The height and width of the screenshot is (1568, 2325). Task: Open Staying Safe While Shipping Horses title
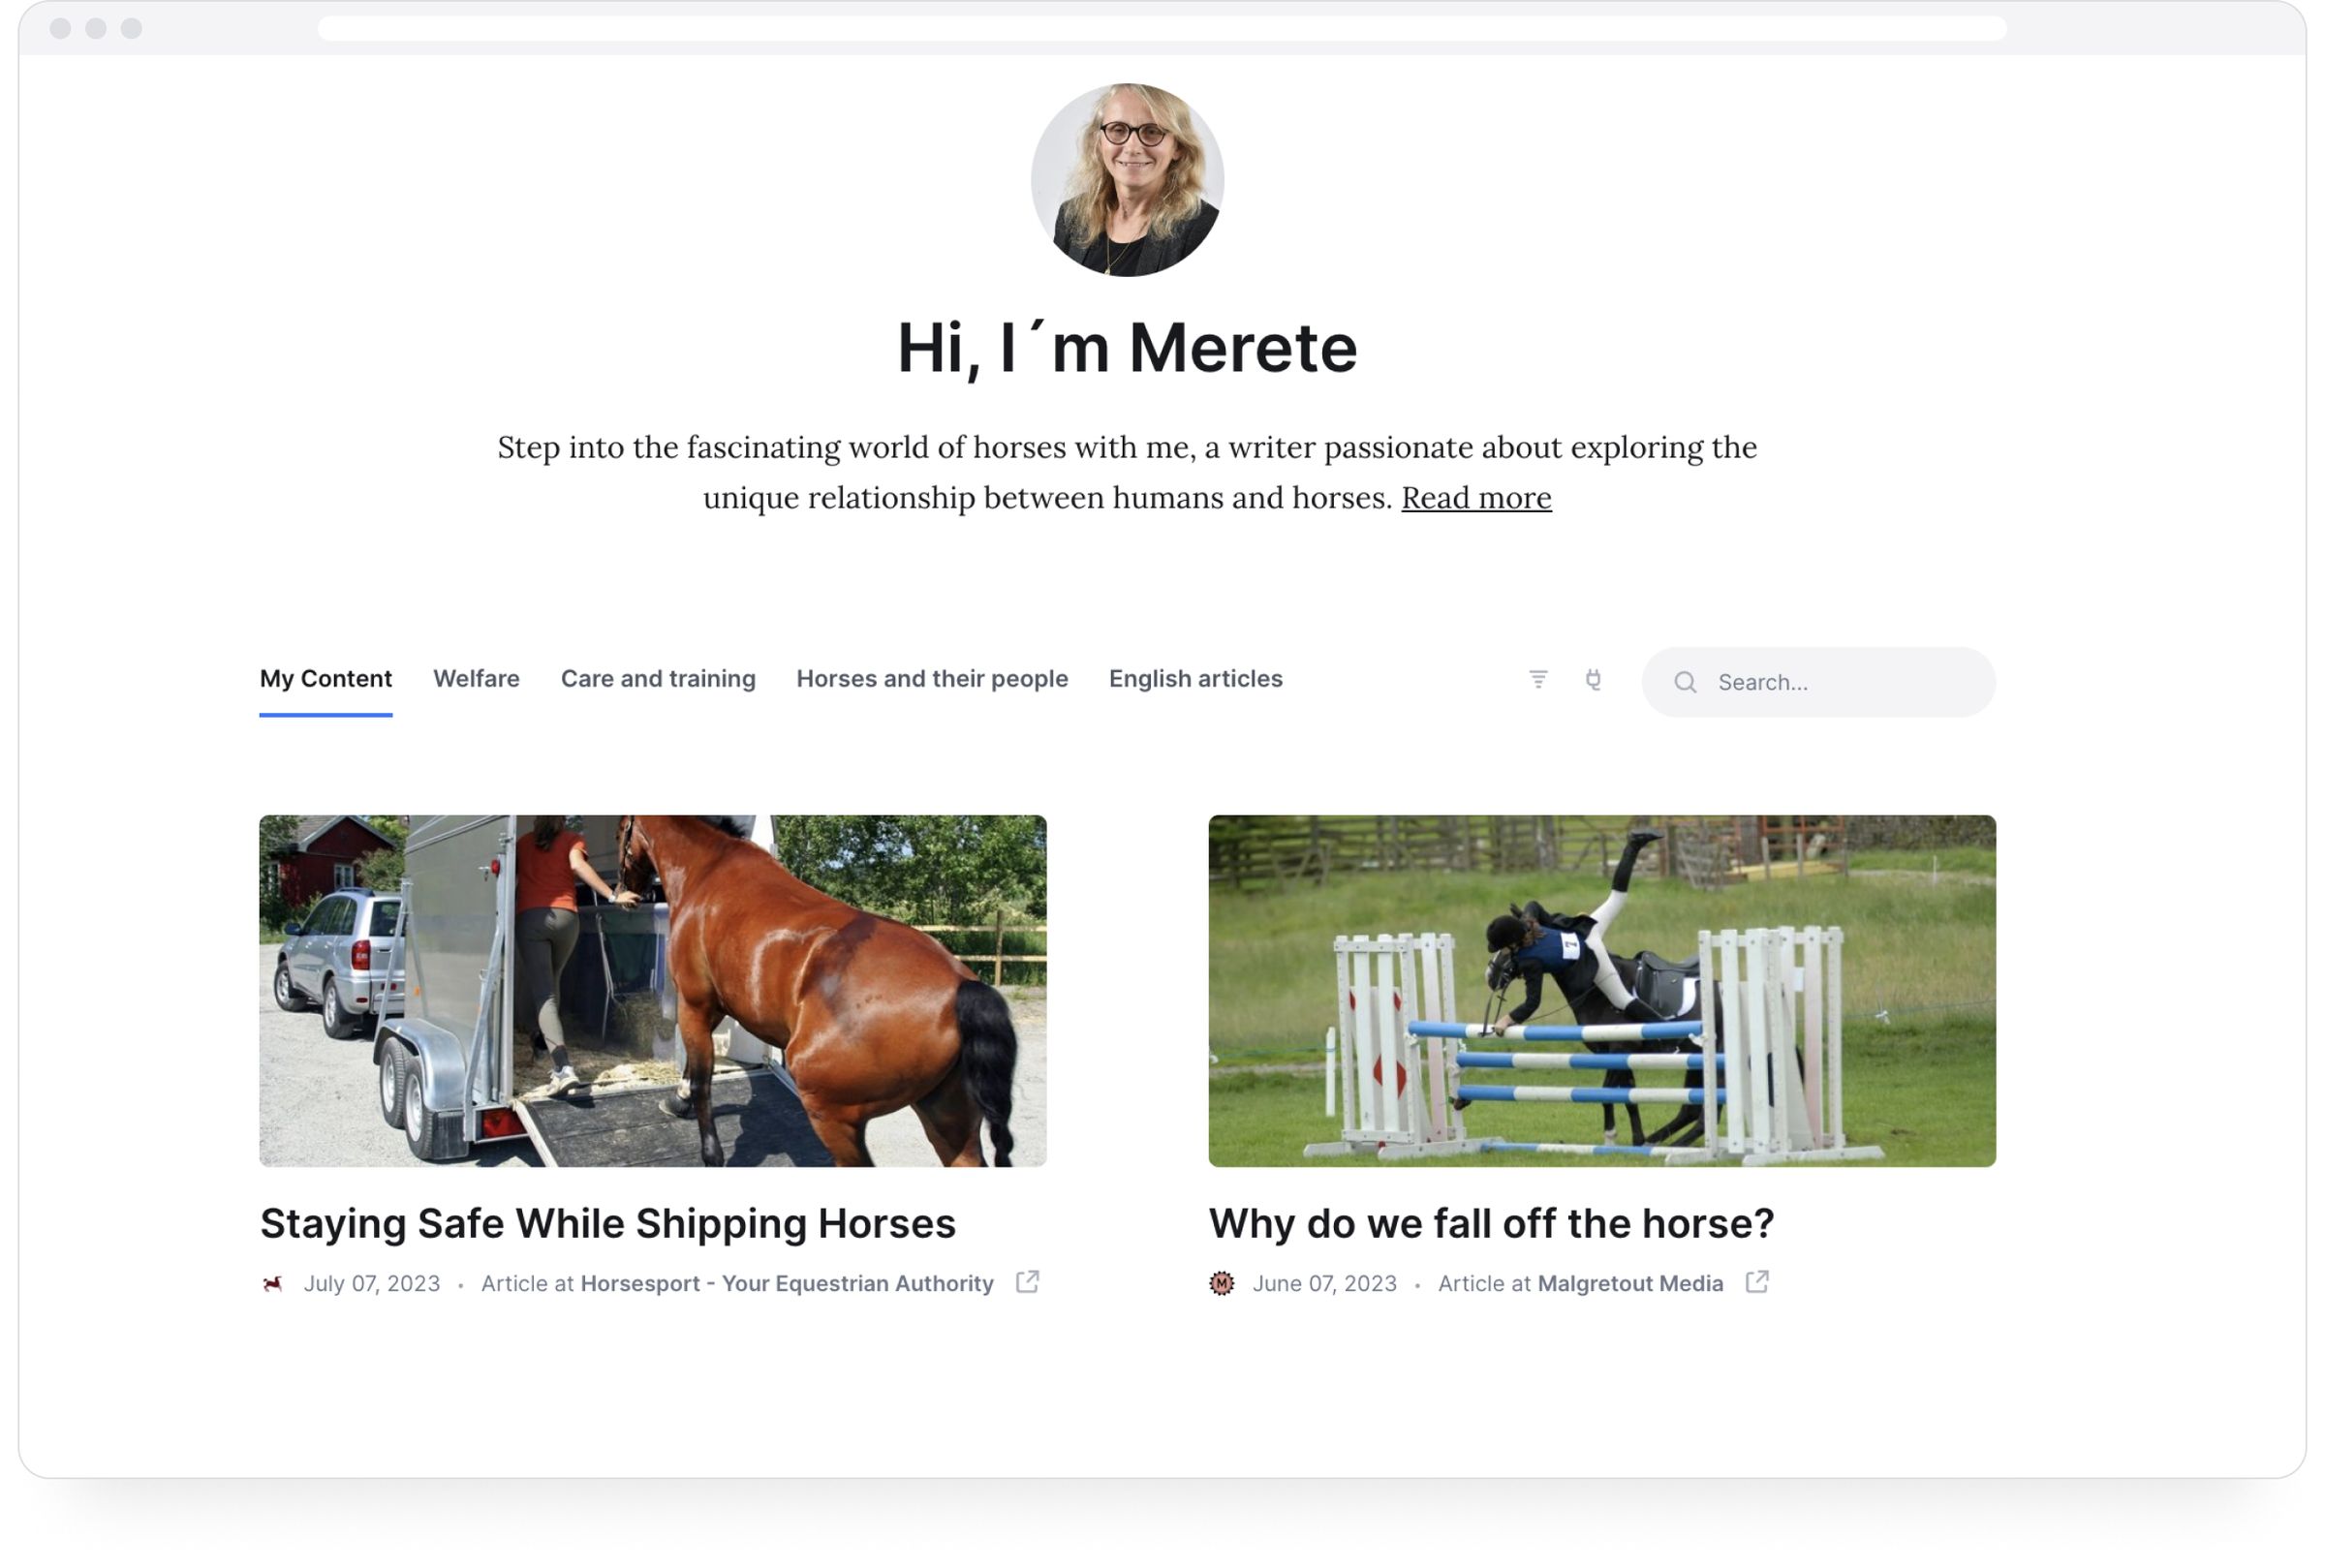608,1223
